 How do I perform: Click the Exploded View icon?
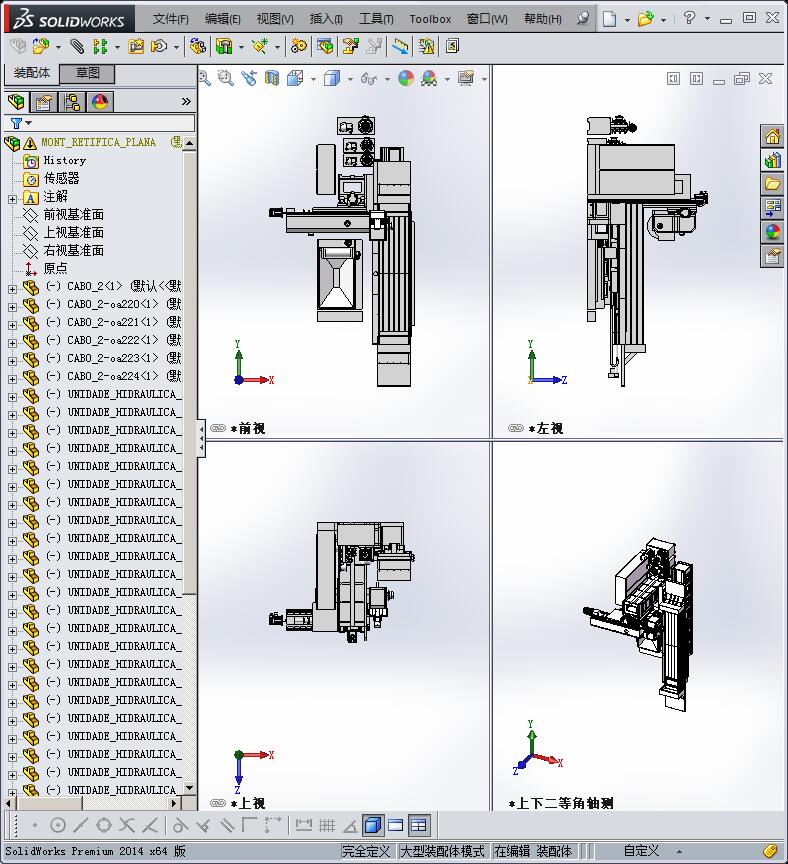pyautogui.click(x=350, y=46)
